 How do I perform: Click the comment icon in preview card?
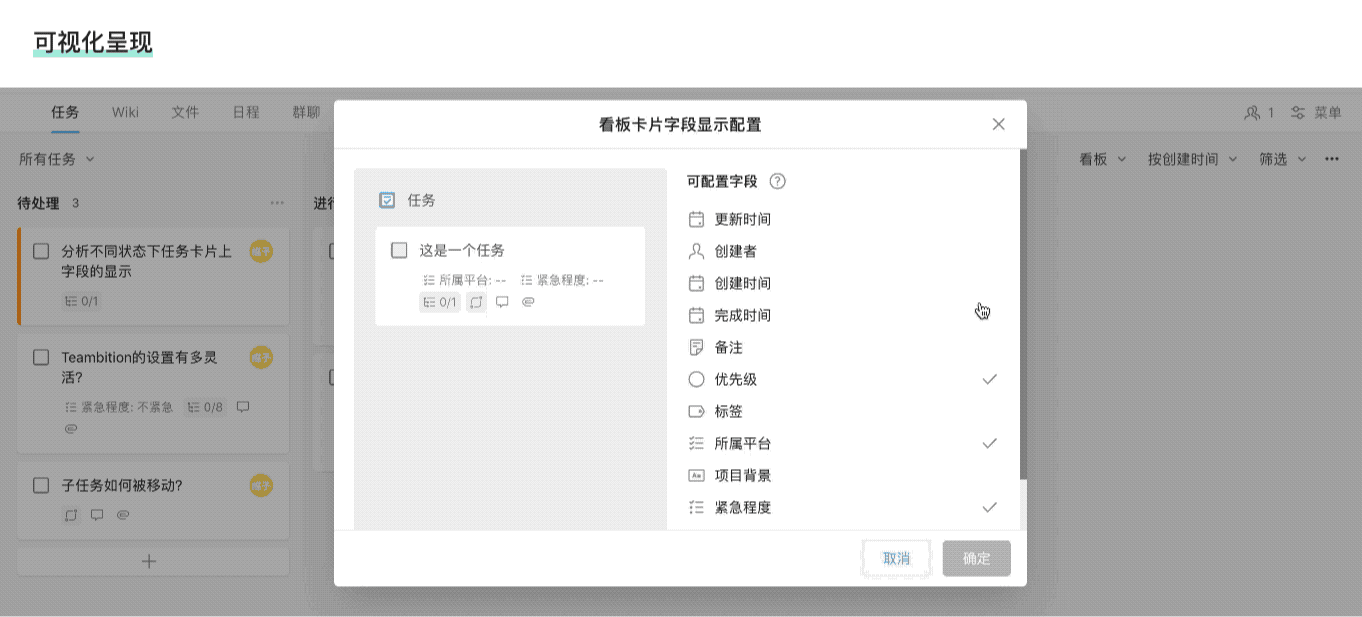[x=502, y=302]
